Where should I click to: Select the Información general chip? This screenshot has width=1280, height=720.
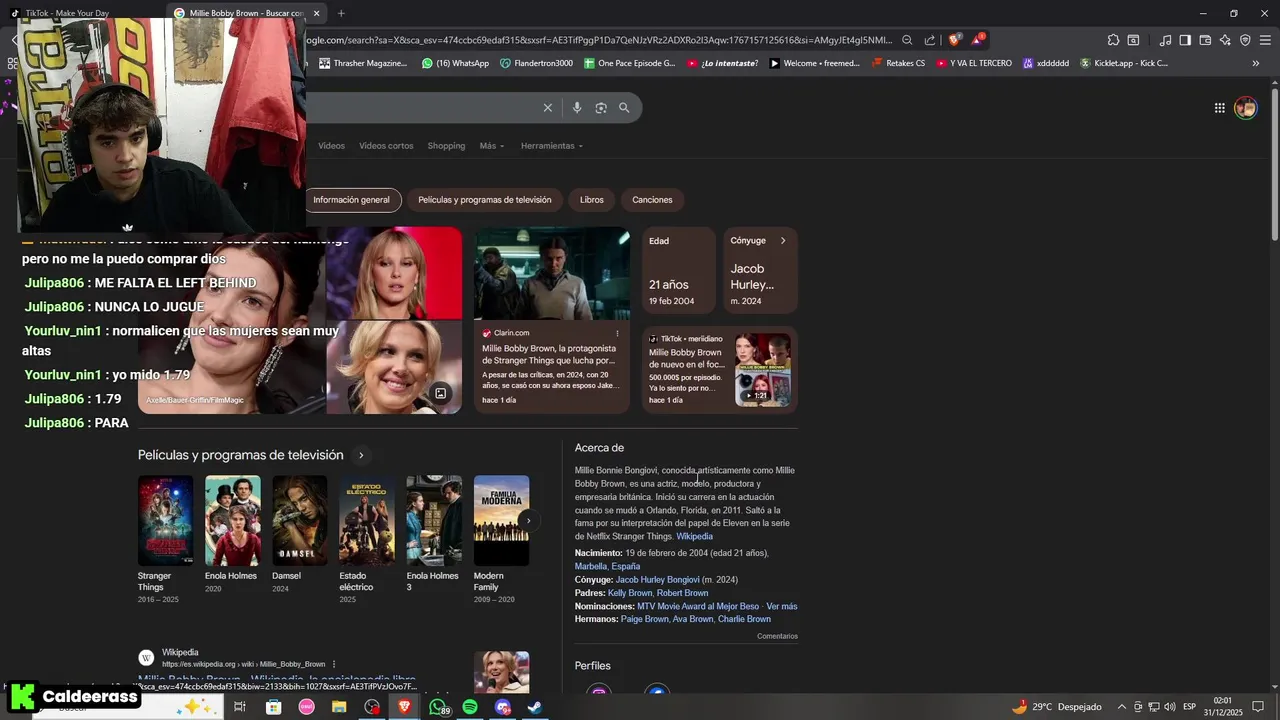352,200
